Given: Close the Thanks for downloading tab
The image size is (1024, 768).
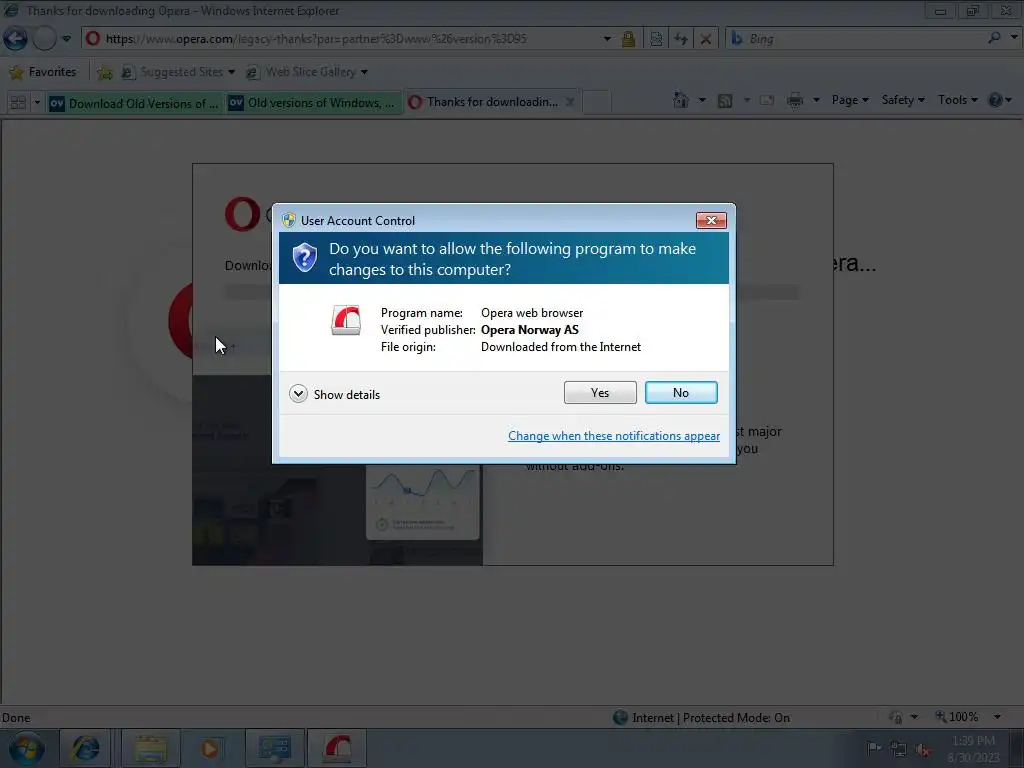Looking at the screenshot, I should tap(570, 102).
